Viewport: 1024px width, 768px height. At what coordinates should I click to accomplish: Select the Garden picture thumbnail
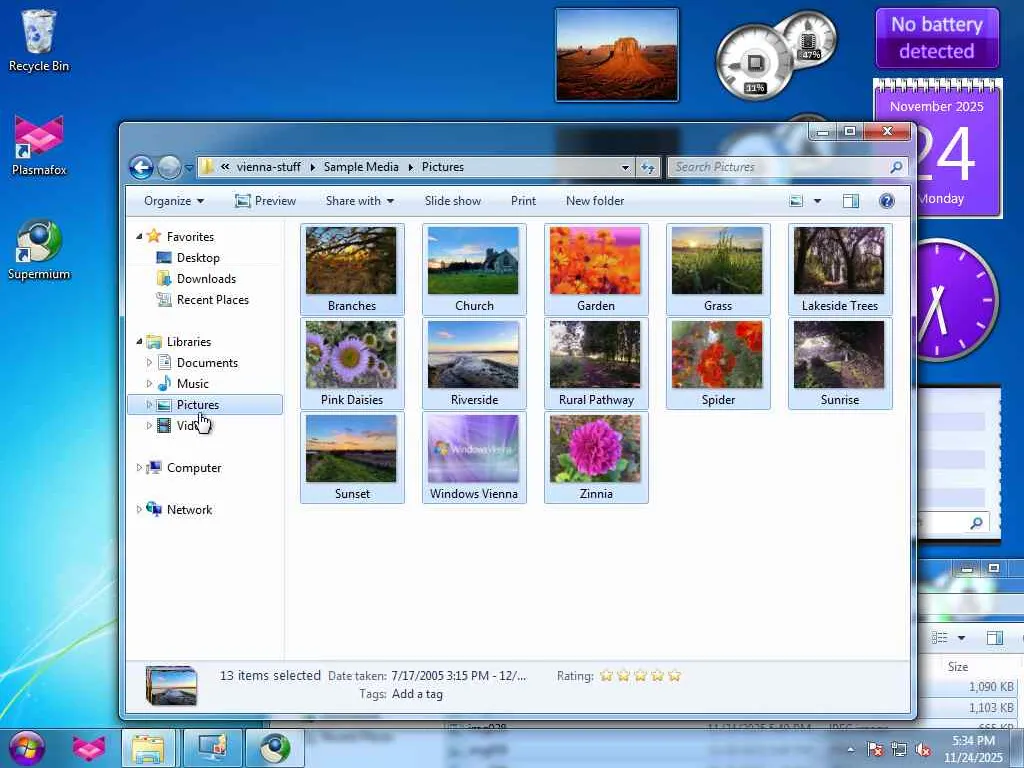tap(596, 269)
